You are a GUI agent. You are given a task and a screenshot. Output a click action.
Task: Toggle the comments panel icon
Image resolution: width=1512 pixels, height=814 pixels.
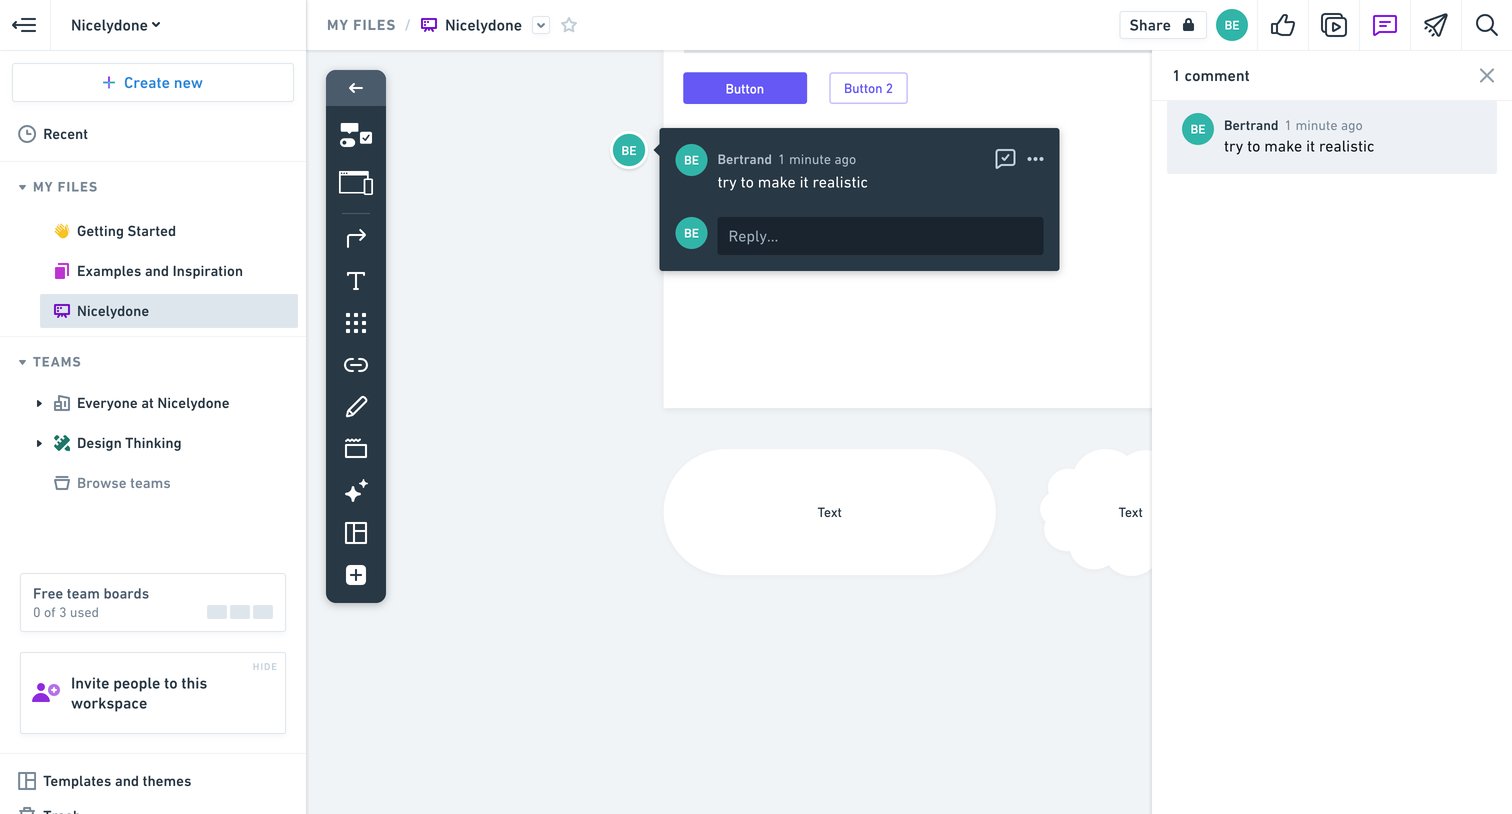(1385, 25)
